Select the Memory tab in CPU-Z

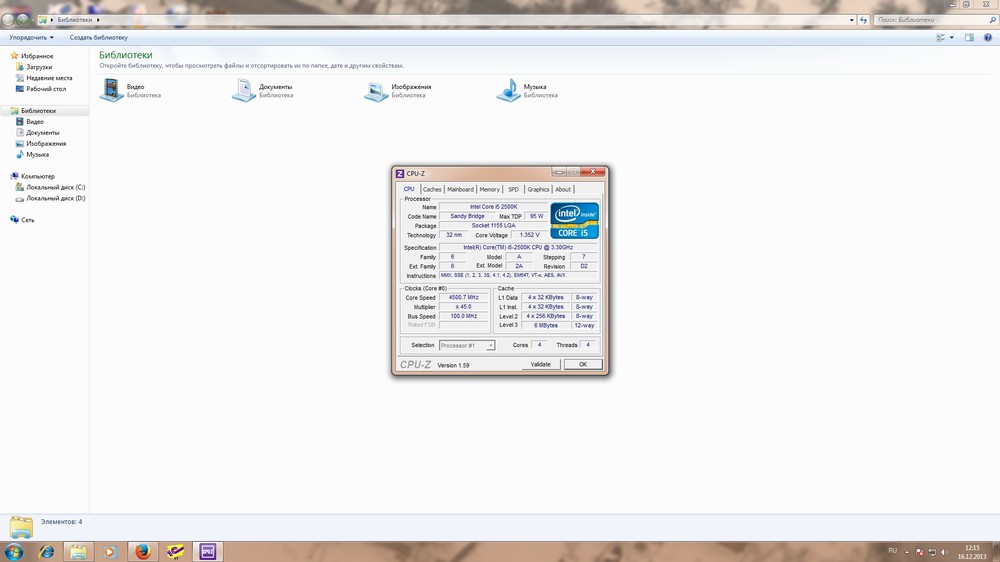pos(489,189)
